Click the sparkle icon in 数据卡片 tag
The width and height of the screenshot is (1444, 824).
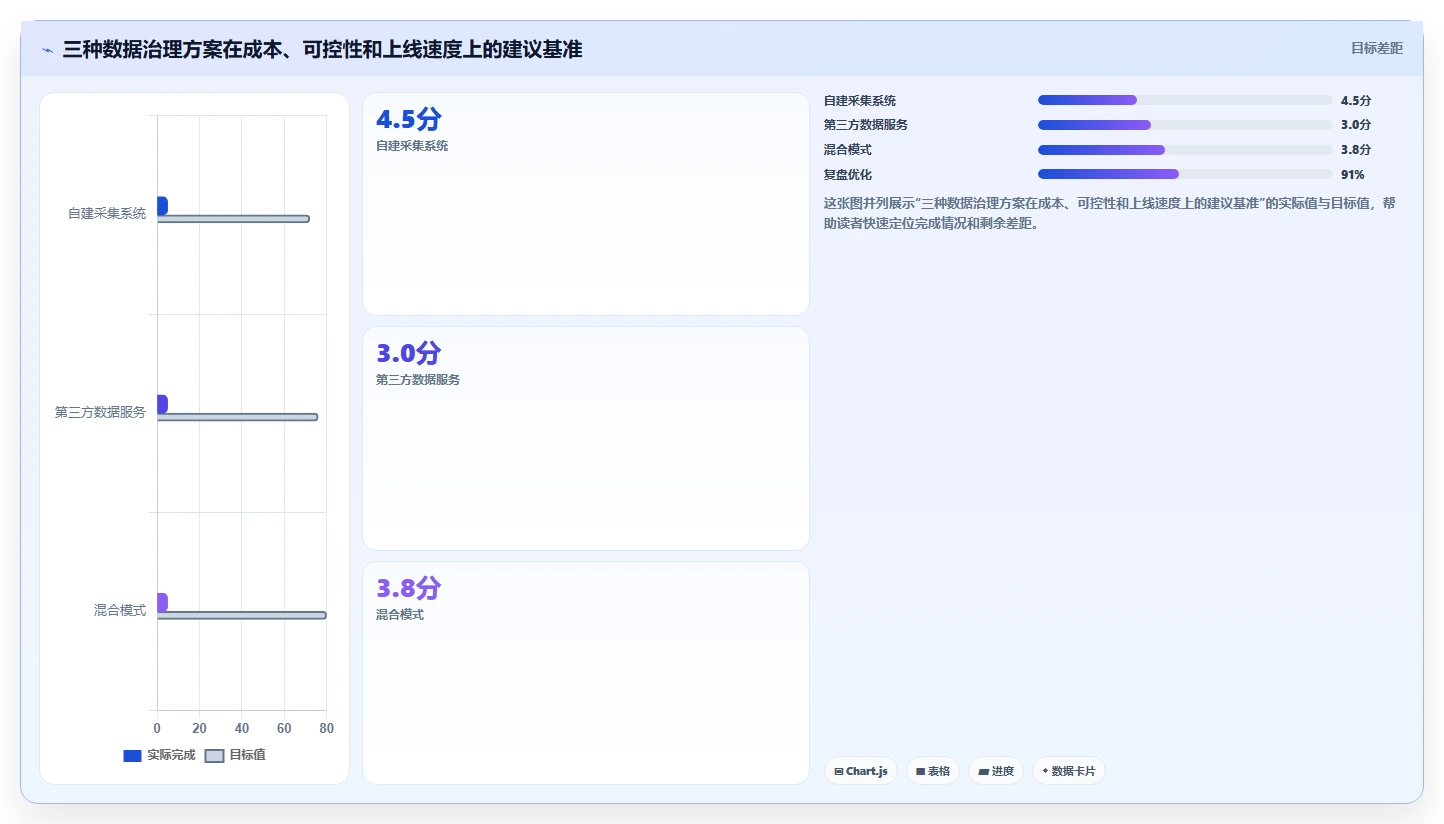pyautogui.click(x=1045, y=771)
